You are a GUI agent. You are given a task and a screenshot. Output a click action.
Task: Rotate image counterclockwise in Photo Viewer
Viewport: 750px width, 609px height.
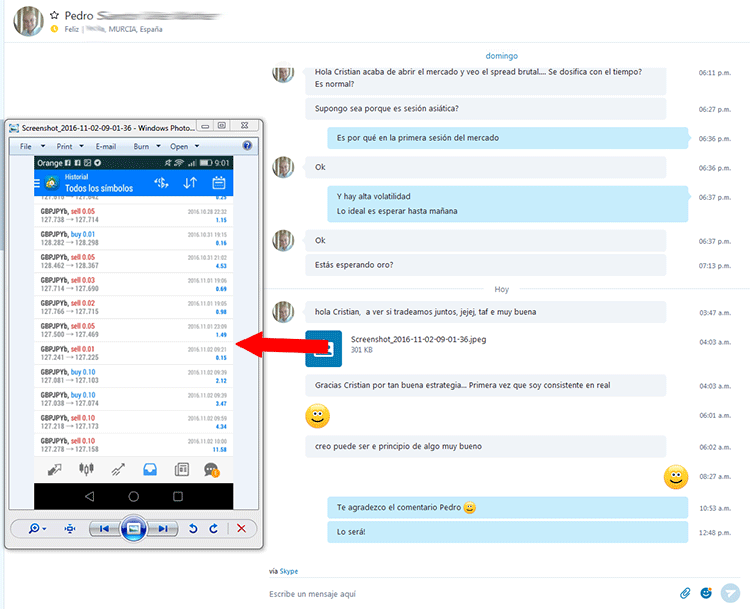[x=193, y=529]
